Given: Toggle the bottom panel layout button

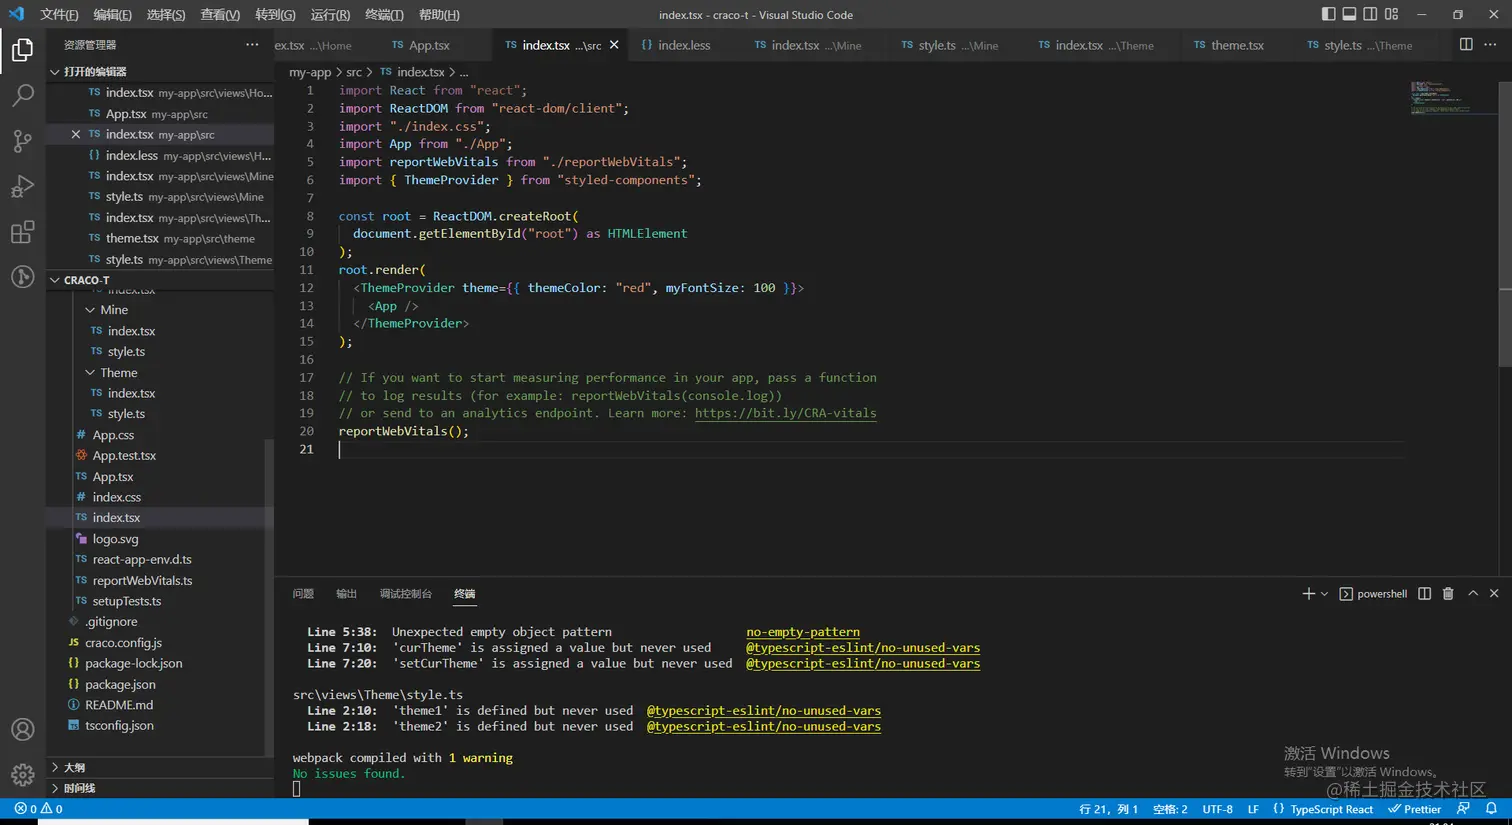Looking at the screenshot, I should click(x=1349, y=14).
